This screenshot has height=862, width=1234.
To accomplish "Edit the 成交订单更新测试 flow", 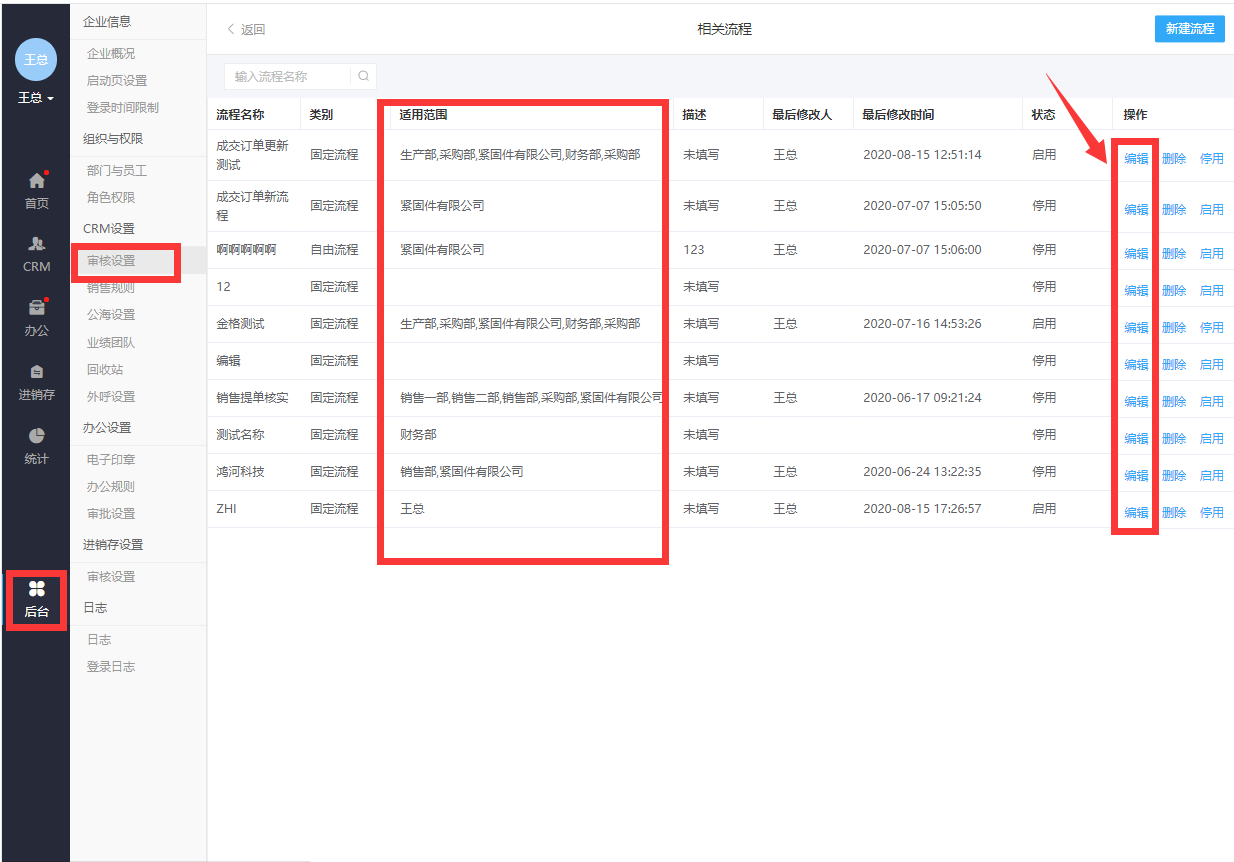I will (1136, 159).
